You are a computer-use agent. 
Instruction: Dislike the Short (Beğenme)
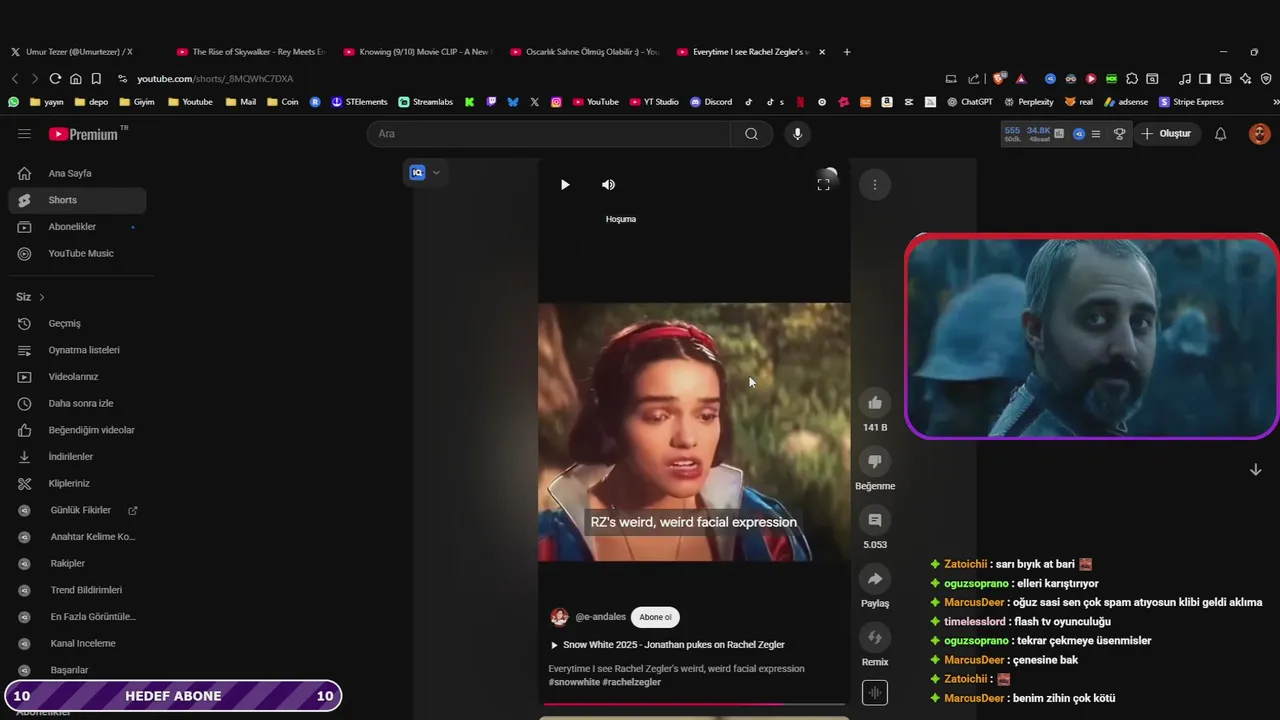click(x=875, y=461)
